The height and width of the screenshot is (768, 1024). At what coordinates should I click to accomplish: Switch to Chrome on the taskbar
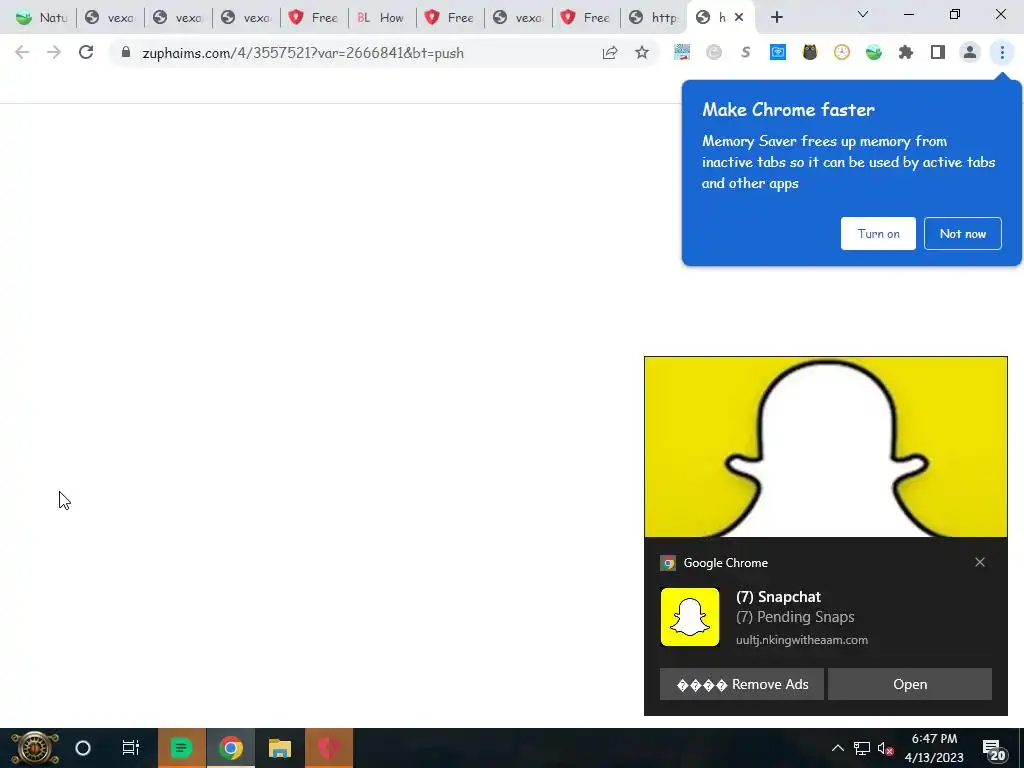coord(231,748)
